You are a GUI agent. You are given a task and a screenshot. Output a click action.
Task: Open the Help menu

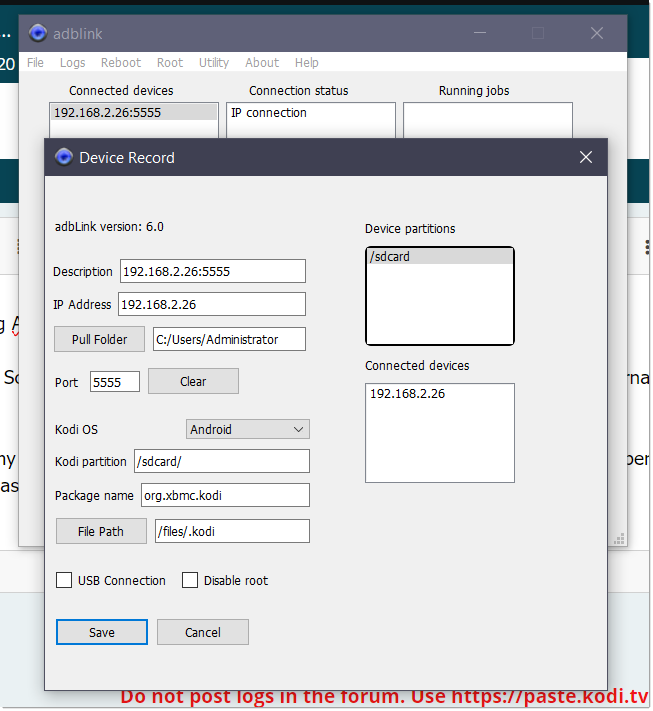(x=307, y=63)
